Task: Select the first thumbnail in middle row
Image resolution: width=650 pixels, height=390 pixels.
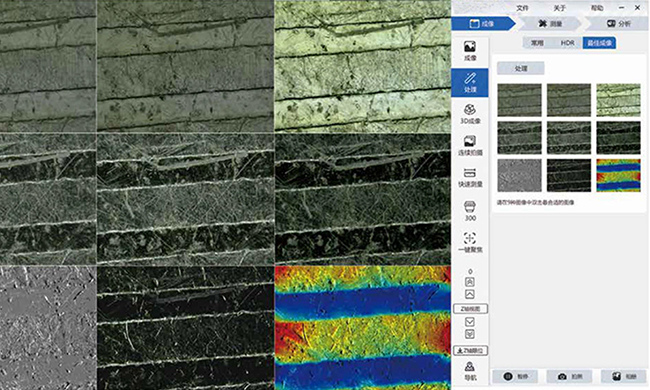Action: pyautogui.click(x=519, y=138)
